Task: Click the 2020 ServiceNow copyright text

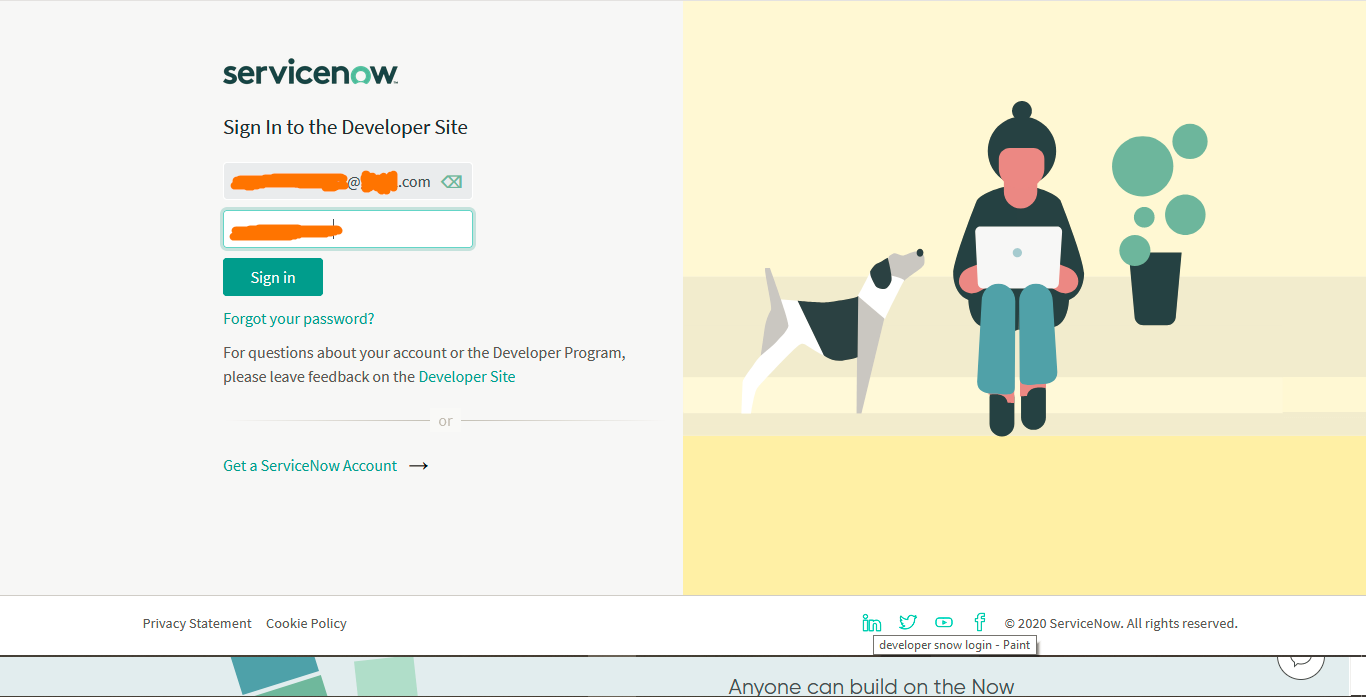Action: 1121,623
